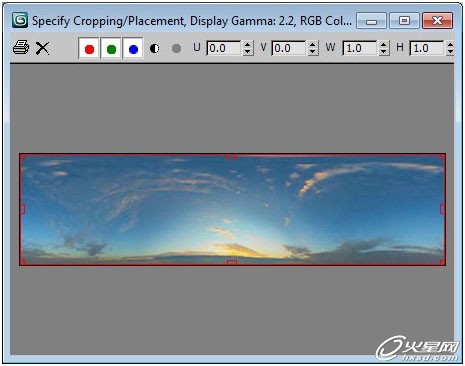Increase W value with up spinner
The width and height of the screenshot is (465, 366).
pyautogui.click(x=384, y=45)
